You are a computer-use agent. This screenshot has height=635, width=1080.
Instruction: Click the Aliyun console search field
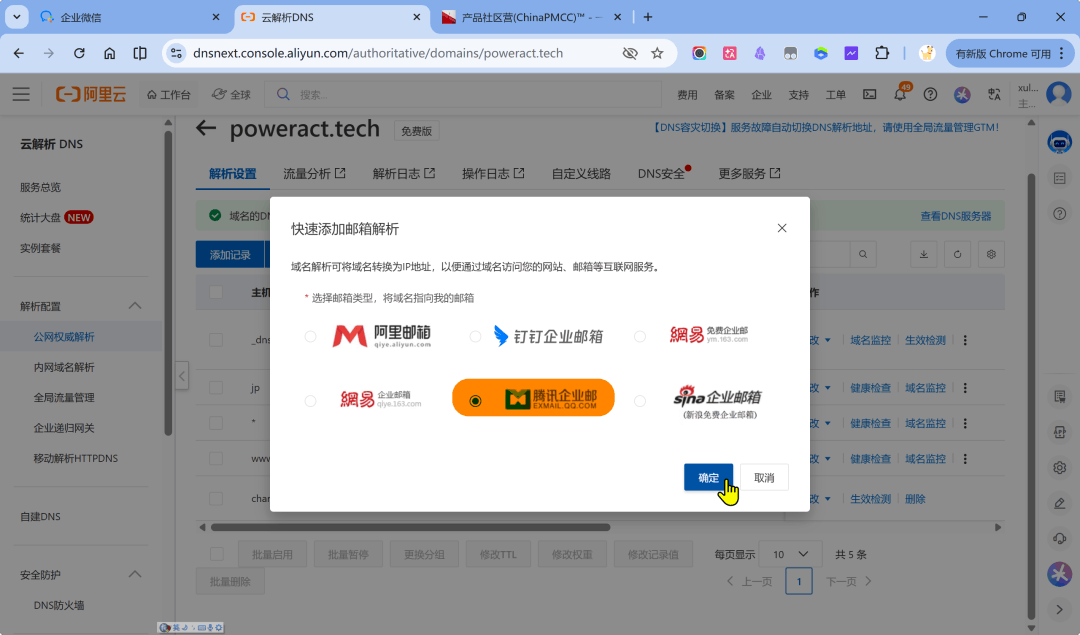470,94
